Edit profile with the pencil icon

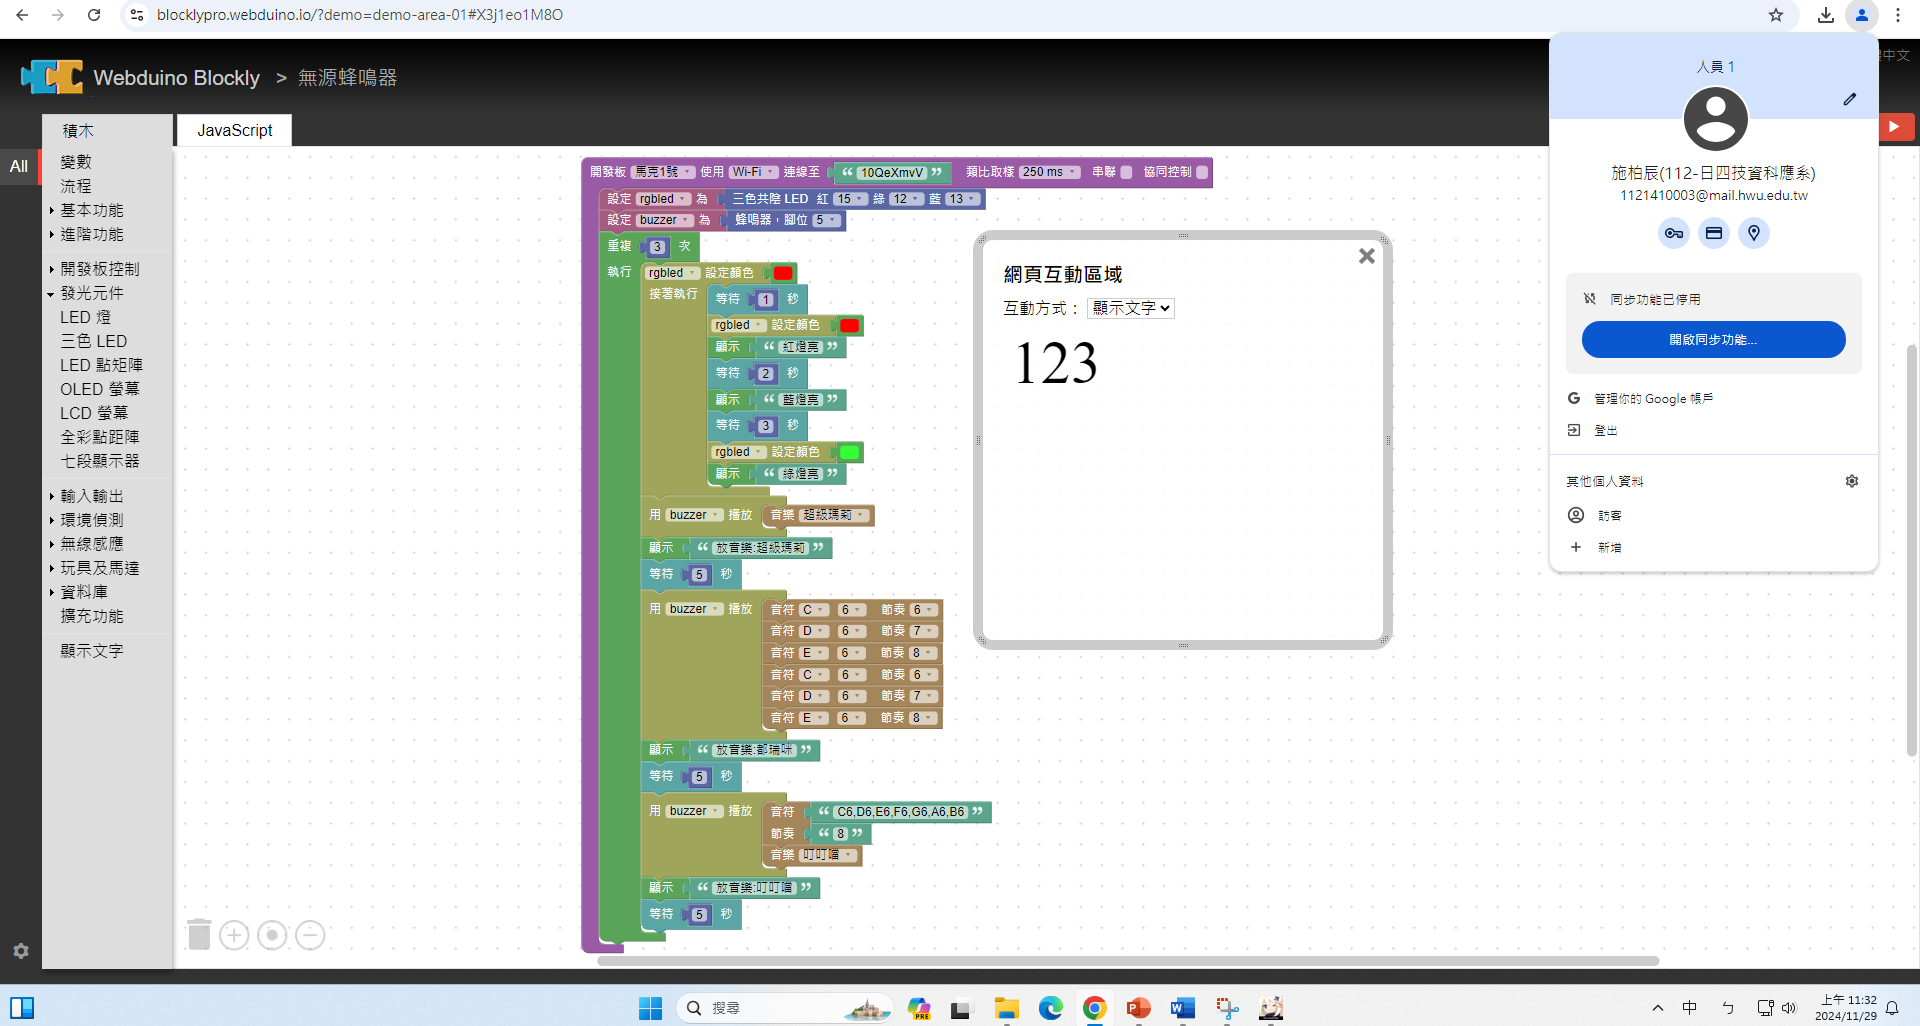click(1849, 99)
